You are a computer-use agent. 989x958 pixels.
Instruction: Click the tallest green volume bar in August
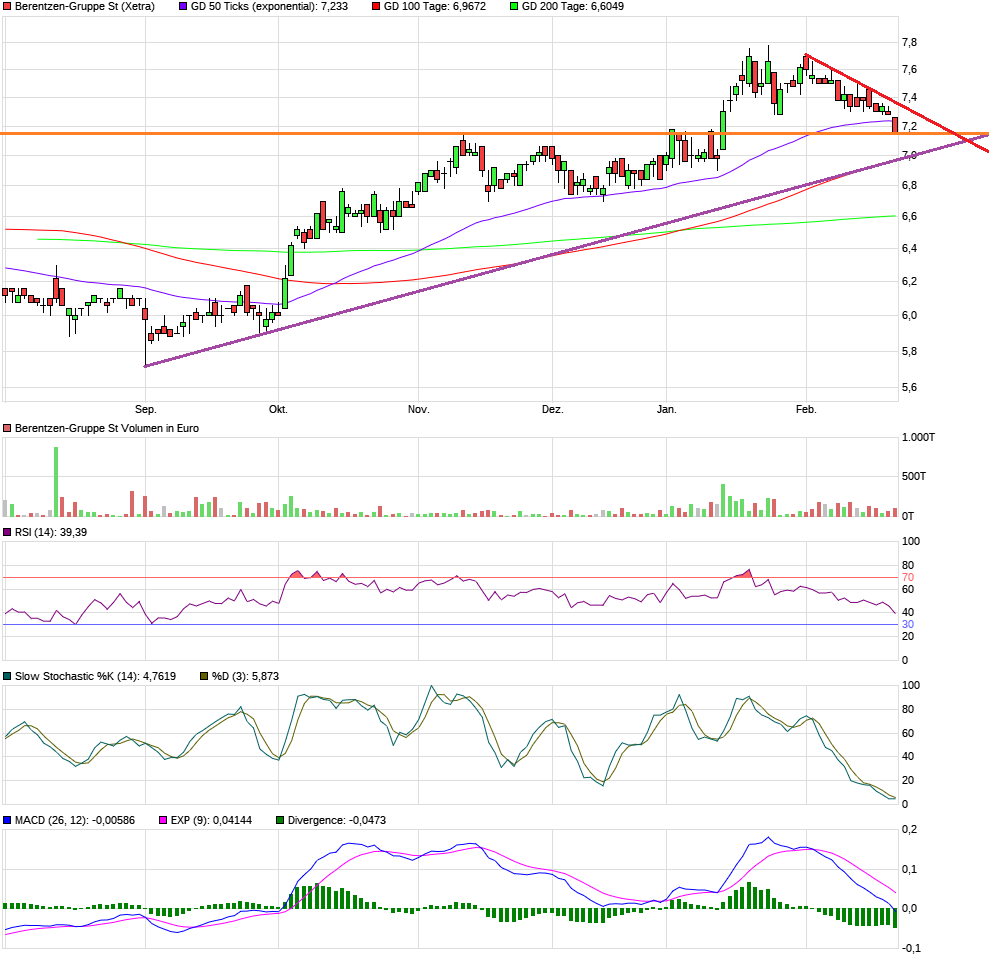(56, 482)
